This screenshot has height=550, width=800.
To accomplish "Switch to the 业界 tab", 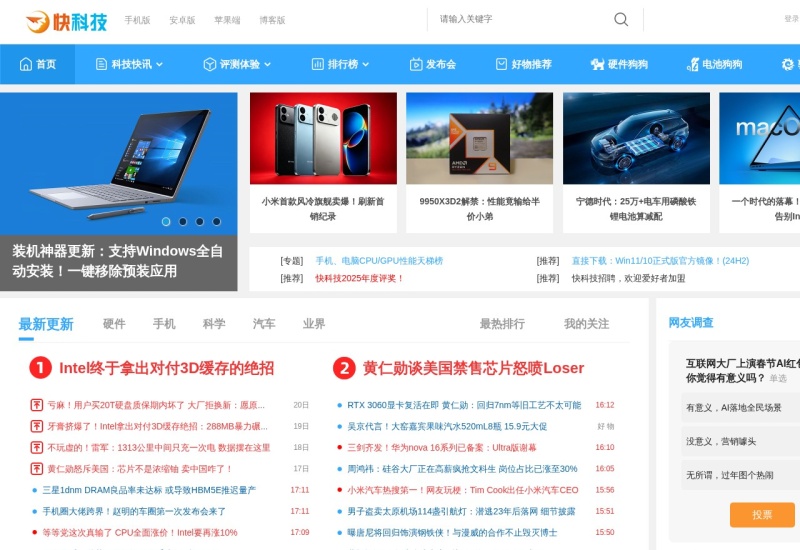I will [314, 324].
